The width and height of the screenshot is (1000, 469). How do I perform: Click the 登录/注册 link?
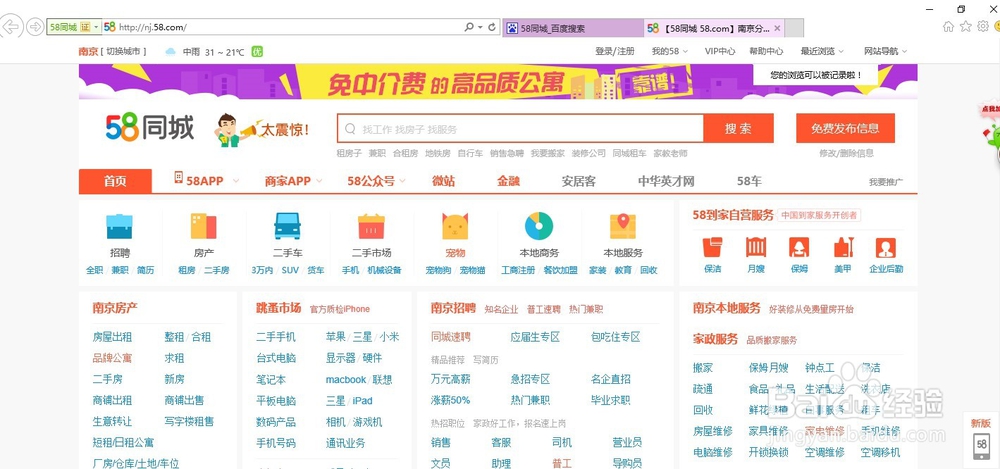point(614,51)
